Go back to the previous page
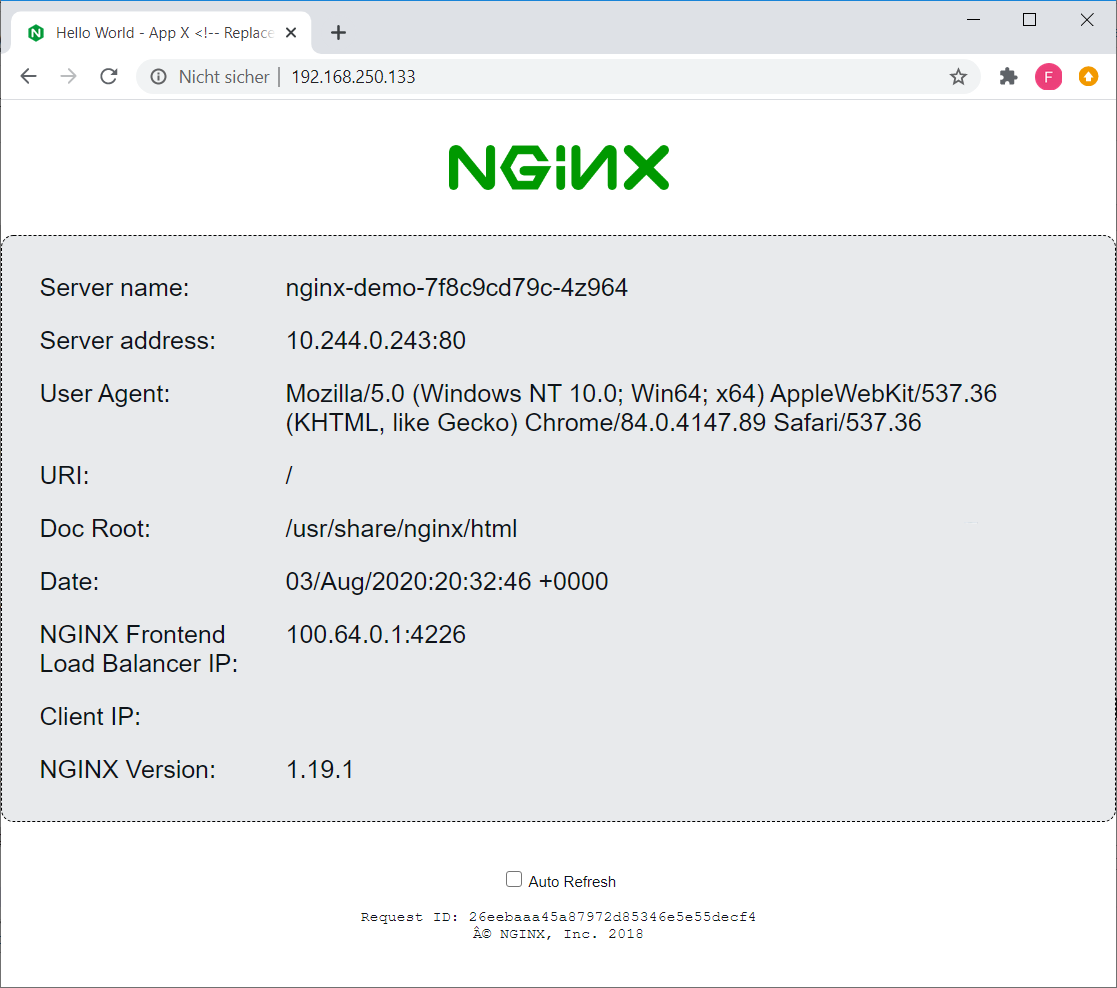This screenshot has width=1117, height=988. 28,76
